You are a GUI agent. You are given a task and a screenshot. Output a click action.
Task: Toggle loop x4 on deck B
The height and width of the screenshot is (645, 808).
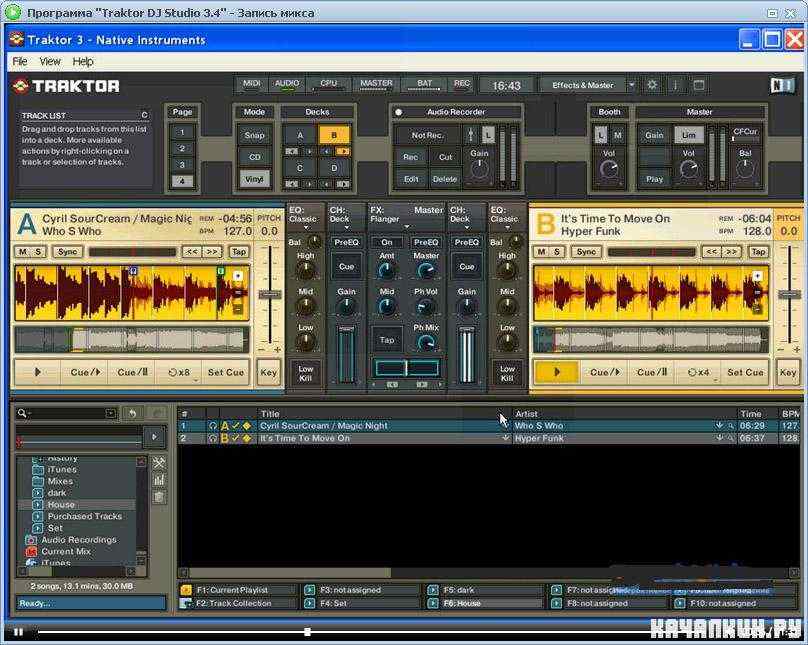[x=698, y=372]
